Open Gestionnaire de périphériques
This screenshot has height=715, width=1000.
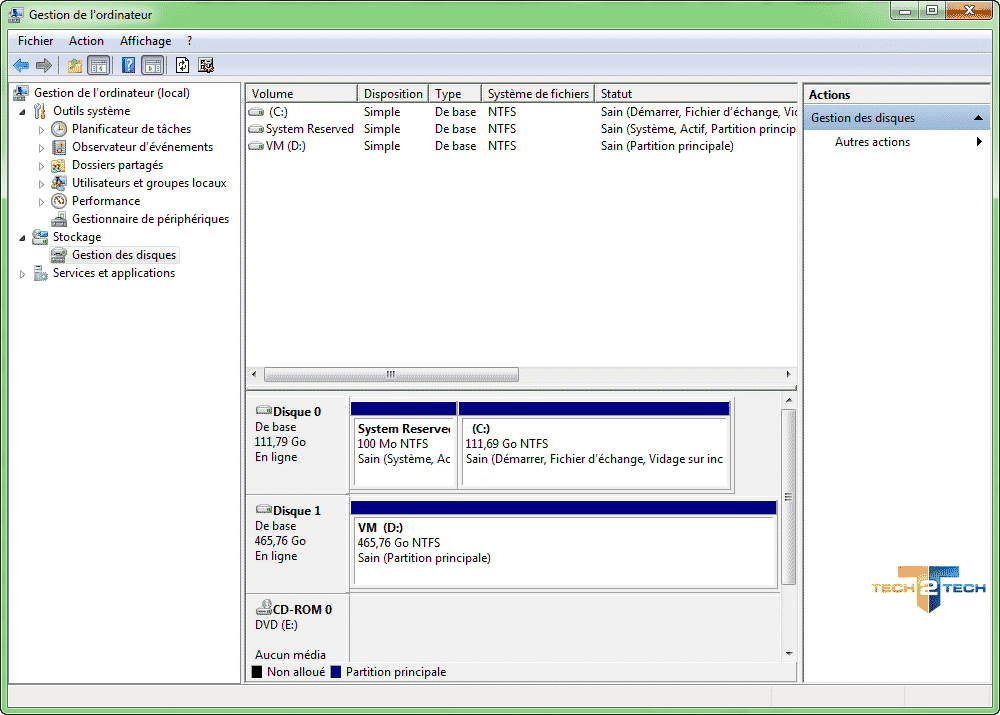150,219
